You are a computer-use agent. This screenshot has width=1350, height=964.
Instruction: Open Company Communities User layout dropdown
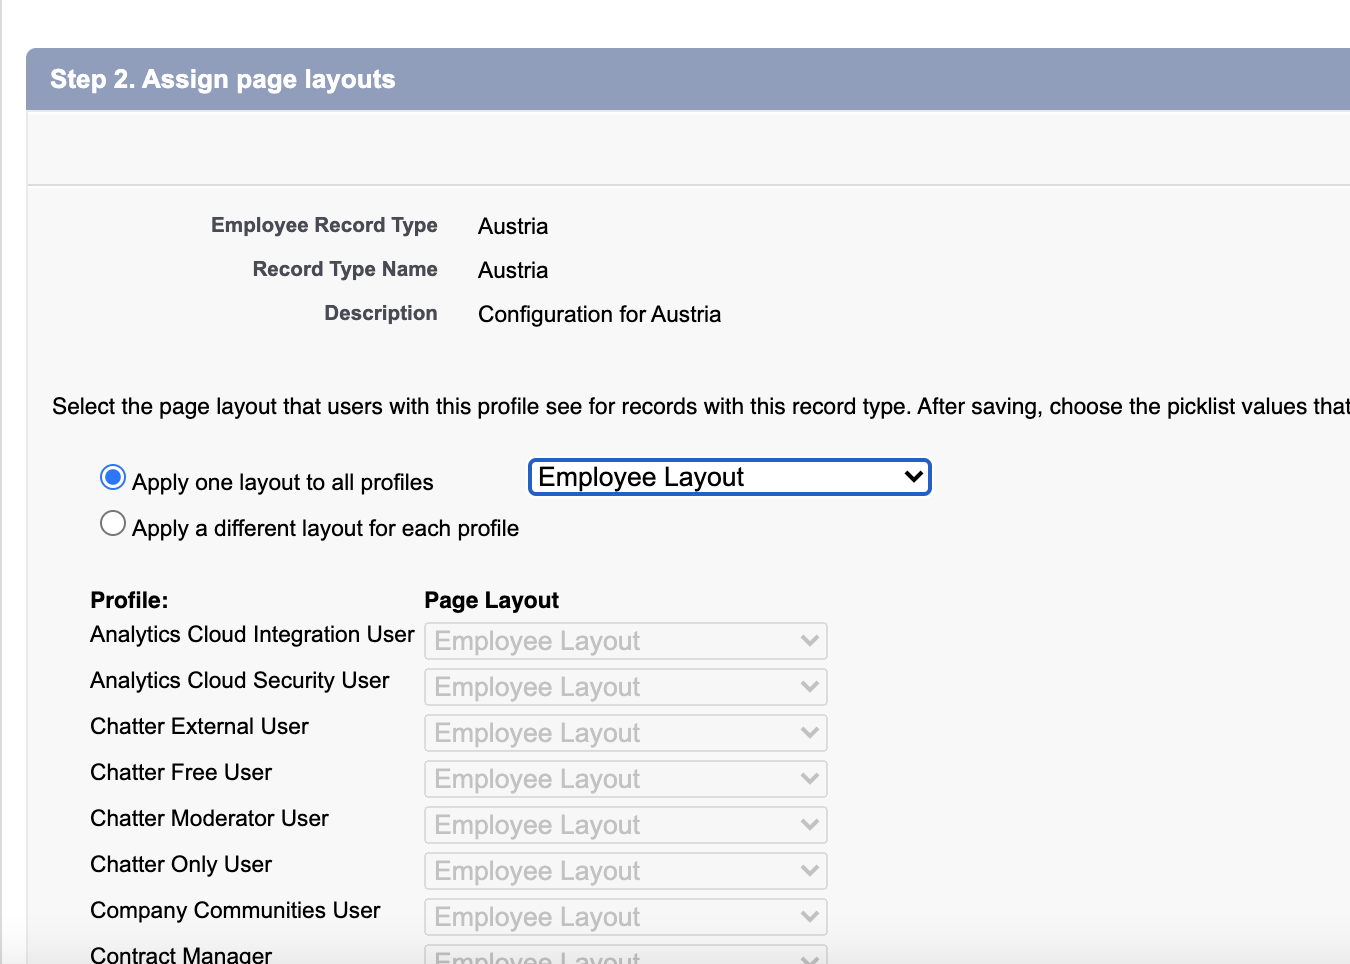625,917
